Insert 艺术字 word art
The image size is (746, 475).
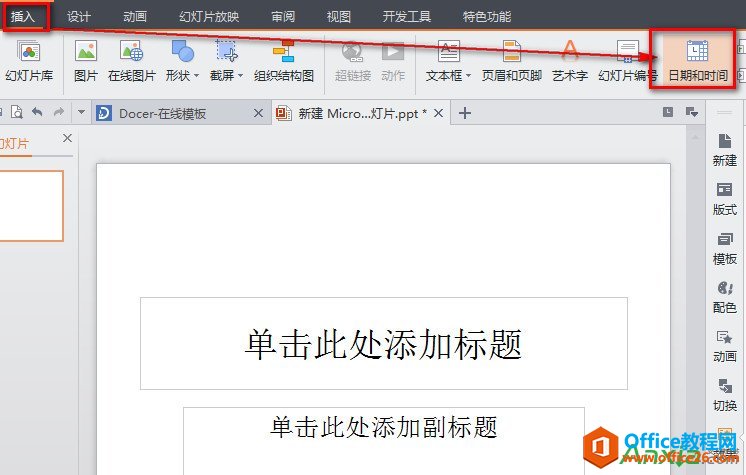(x=569, y=62)
